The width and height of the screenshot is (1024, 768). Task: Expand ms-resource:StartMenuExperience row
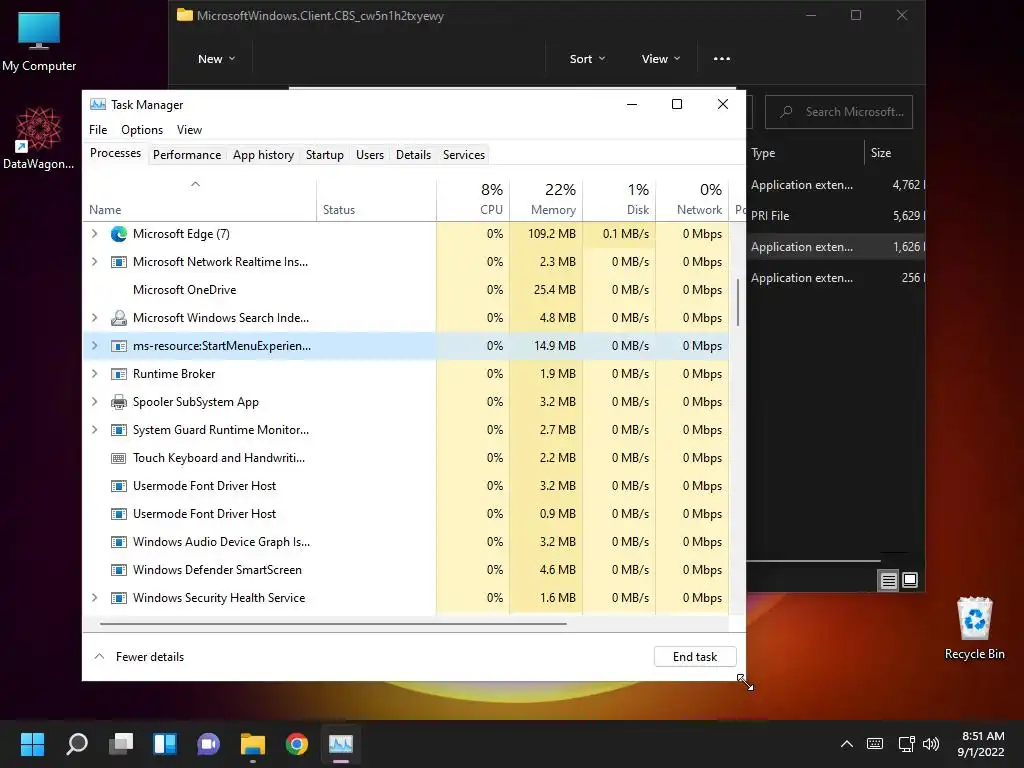point(95,345)
